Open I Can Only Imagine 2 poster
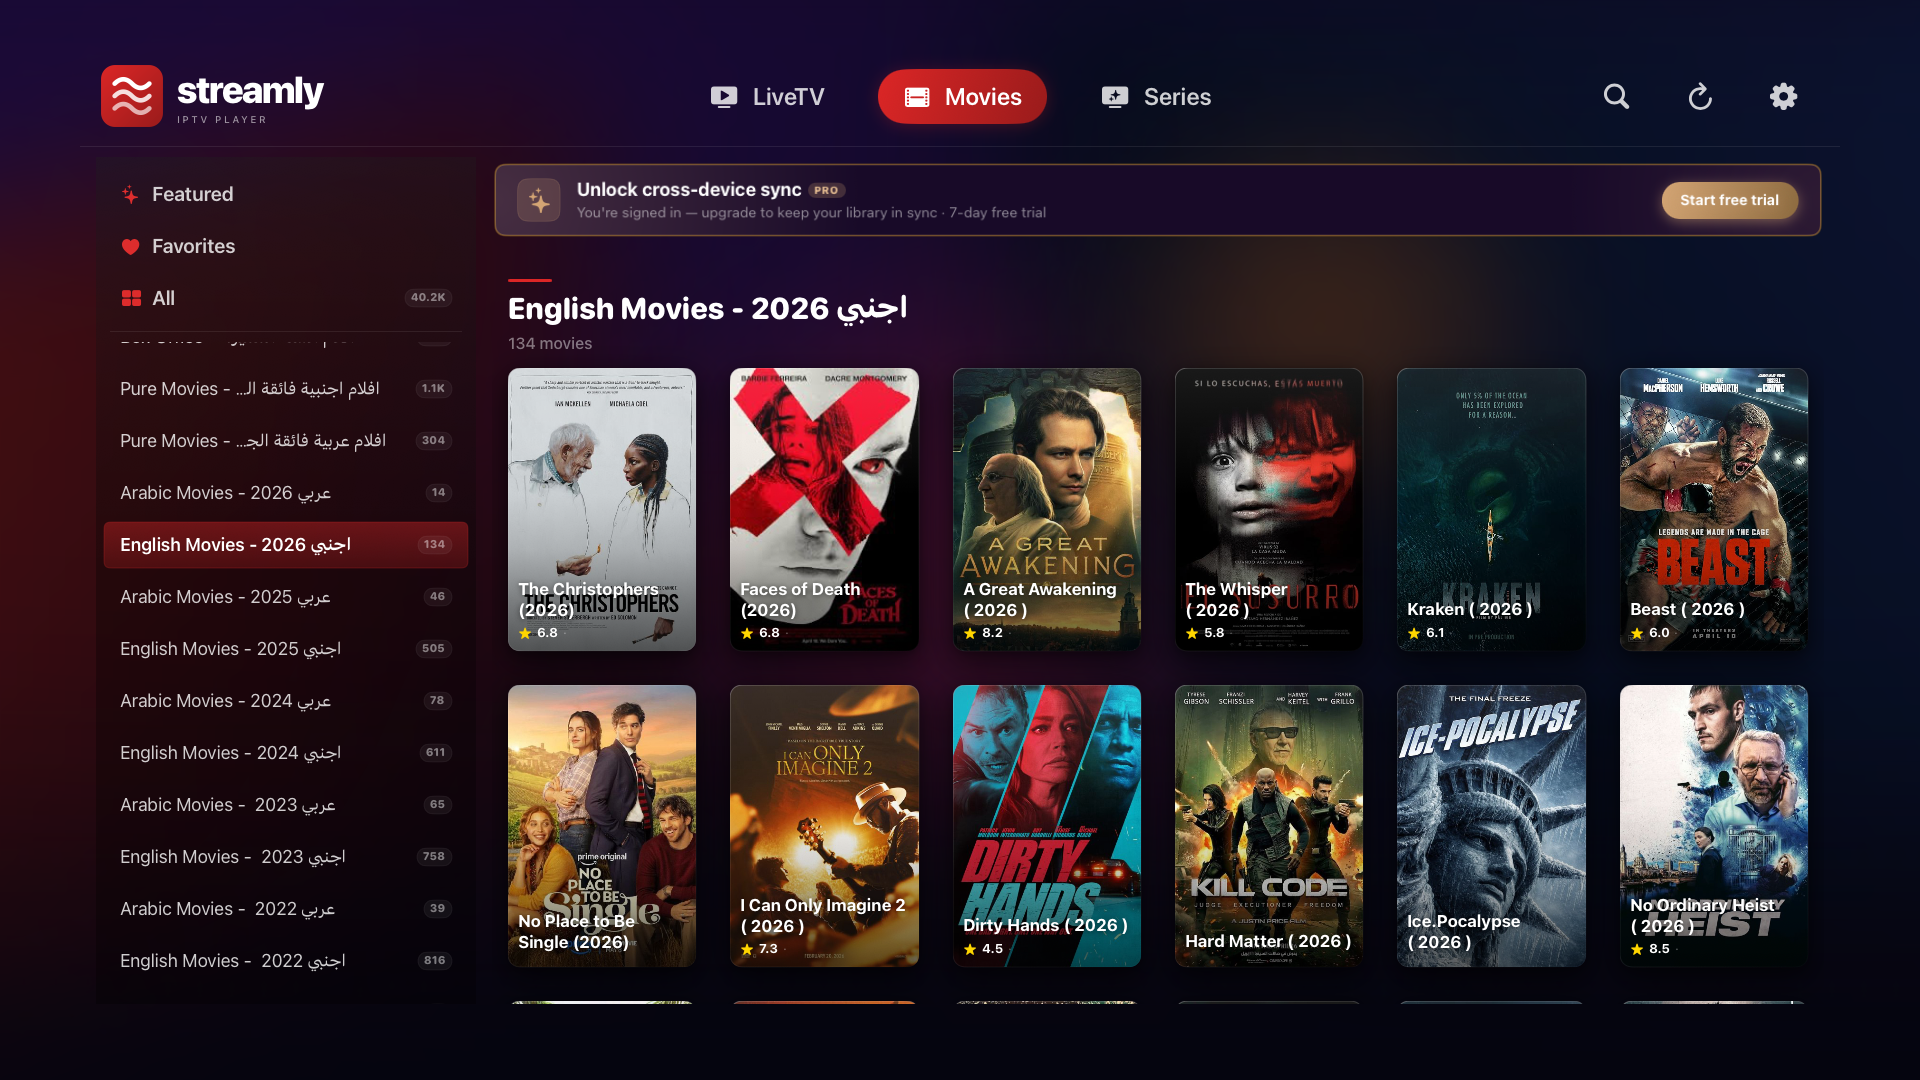This screenshot has width=1920, height=1080. (824, 826)
